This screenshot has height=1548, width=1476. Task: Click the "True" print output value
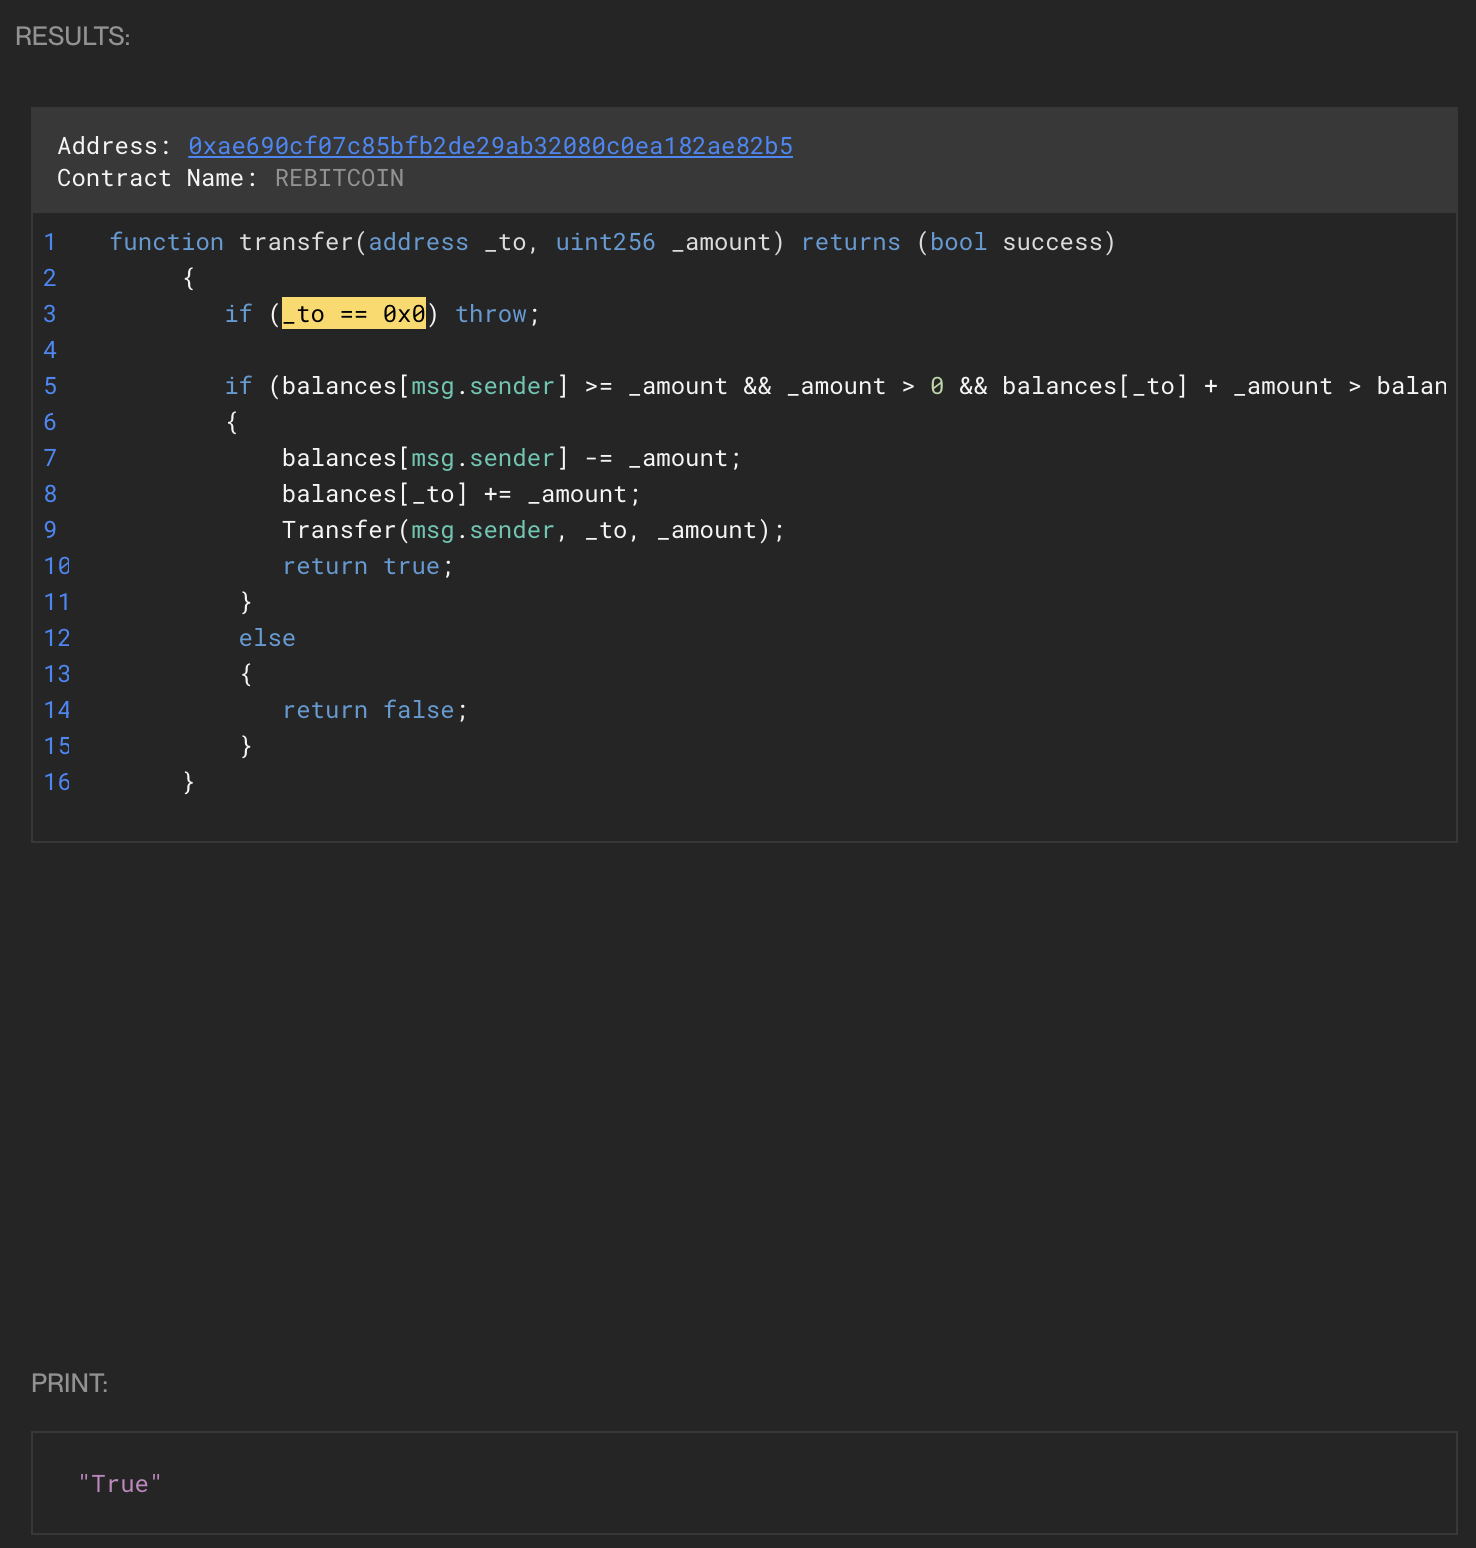click(x=120, y=1484)
